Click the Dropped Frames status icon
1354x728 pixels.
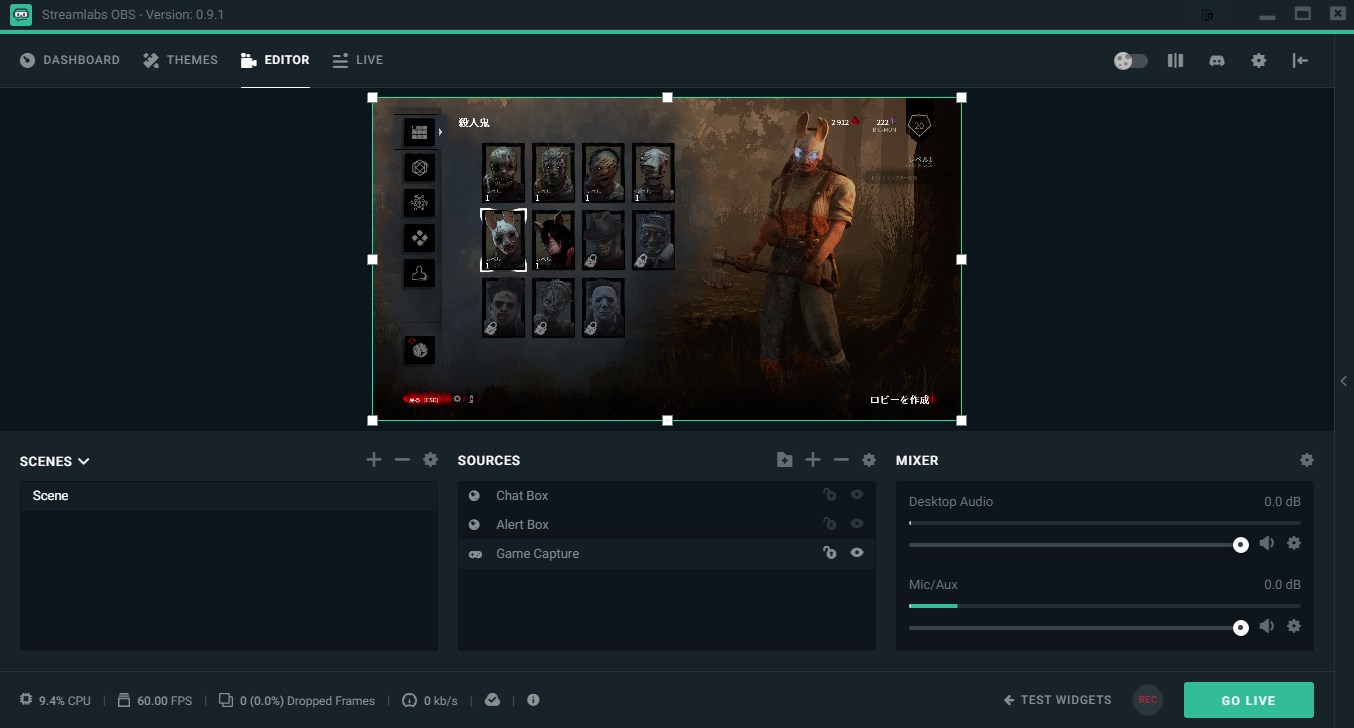(x=226, y=700)
